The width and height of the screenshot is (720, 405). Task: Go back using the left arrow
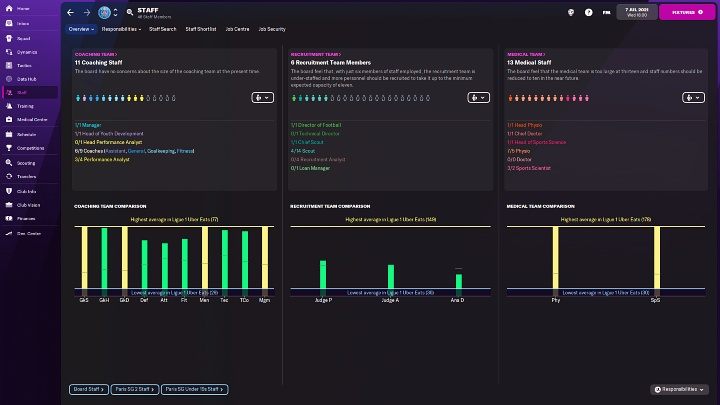pyautogui.click(x=70, y=13)
